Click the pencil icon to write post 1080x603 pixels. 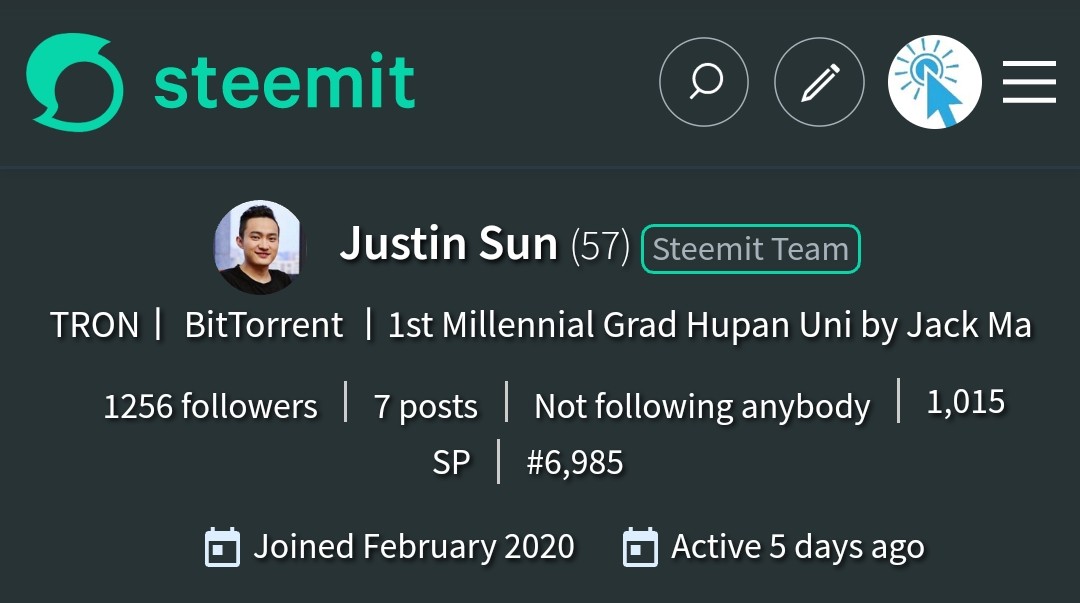coord(819,82)
